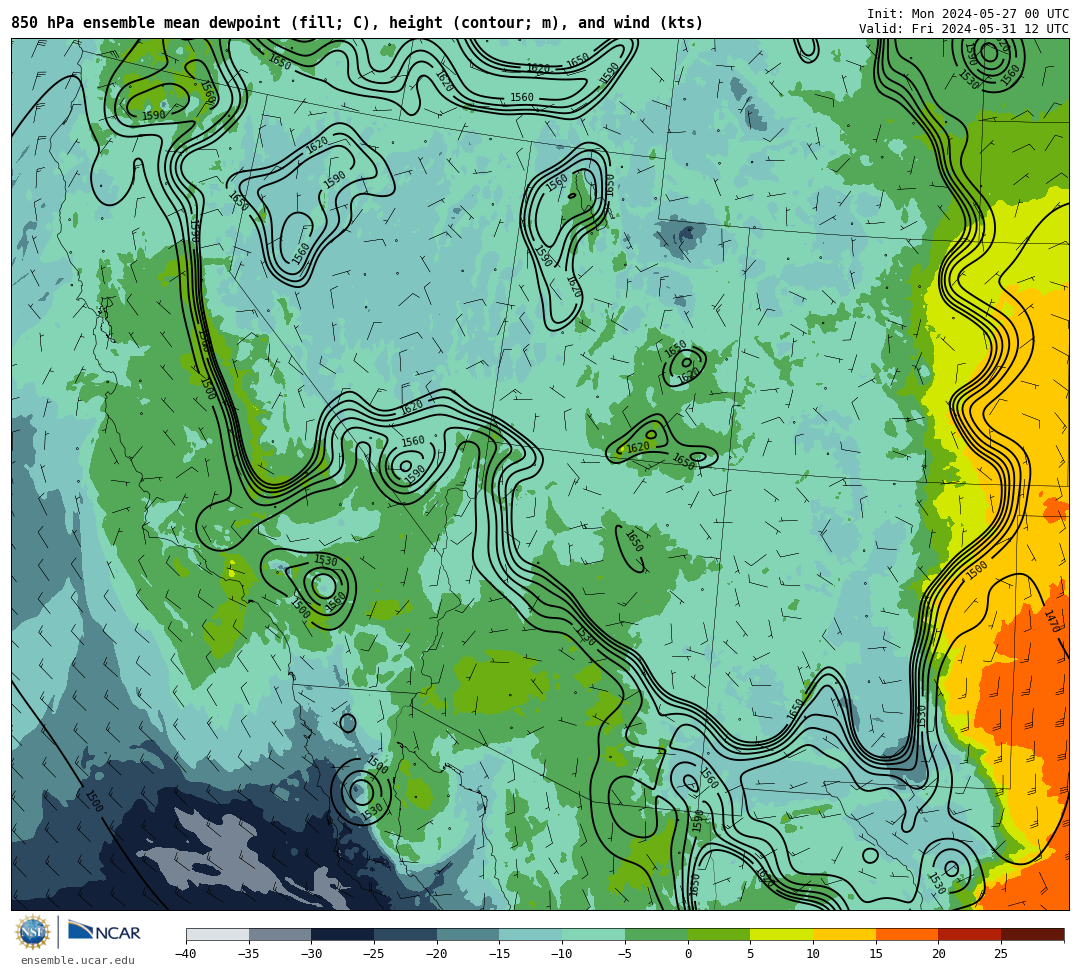Click the Init: Mon 2024-05-27 00 UTC text

(968, 14)
